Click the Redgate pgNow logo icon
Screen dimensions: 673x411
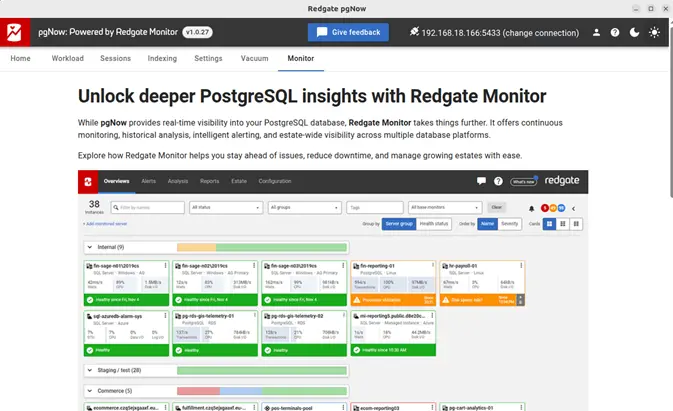click(x=15, y=32)
